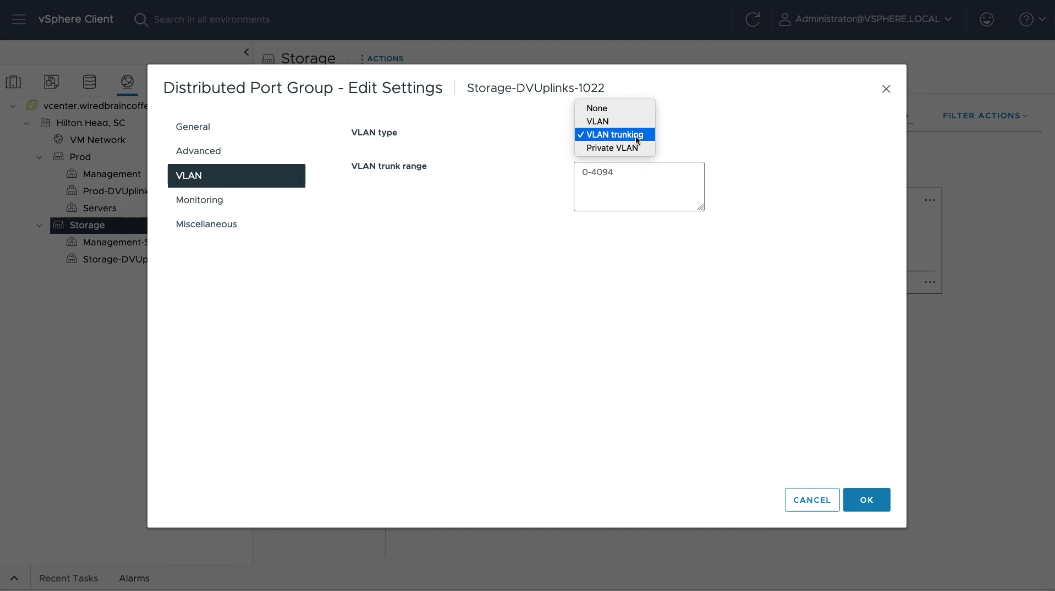Open the General settings tab
The image size is (1055, 591).
pos(193,127)
